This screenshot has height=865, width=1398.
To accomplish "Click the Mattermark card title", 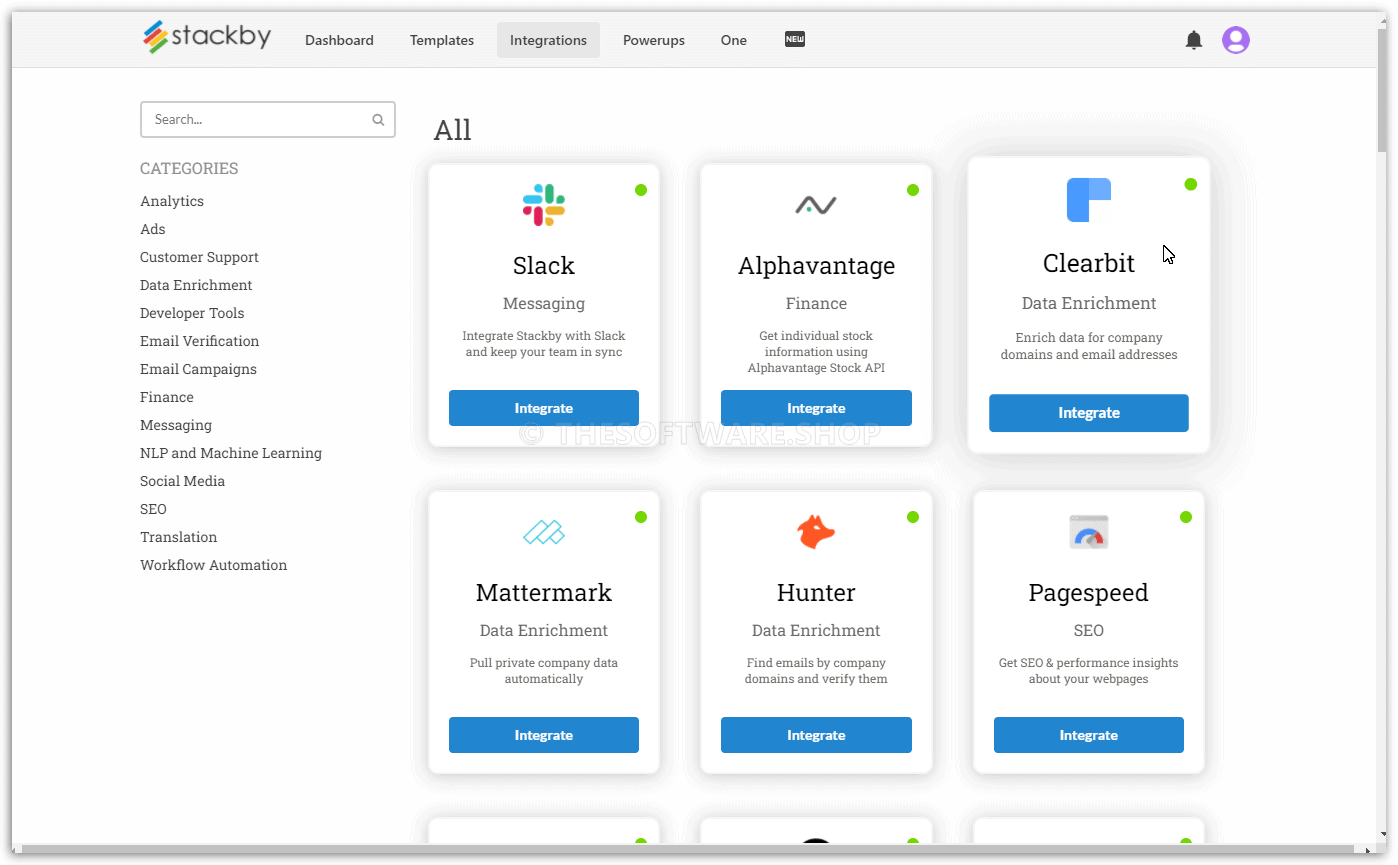I will [x=544, y=593].
